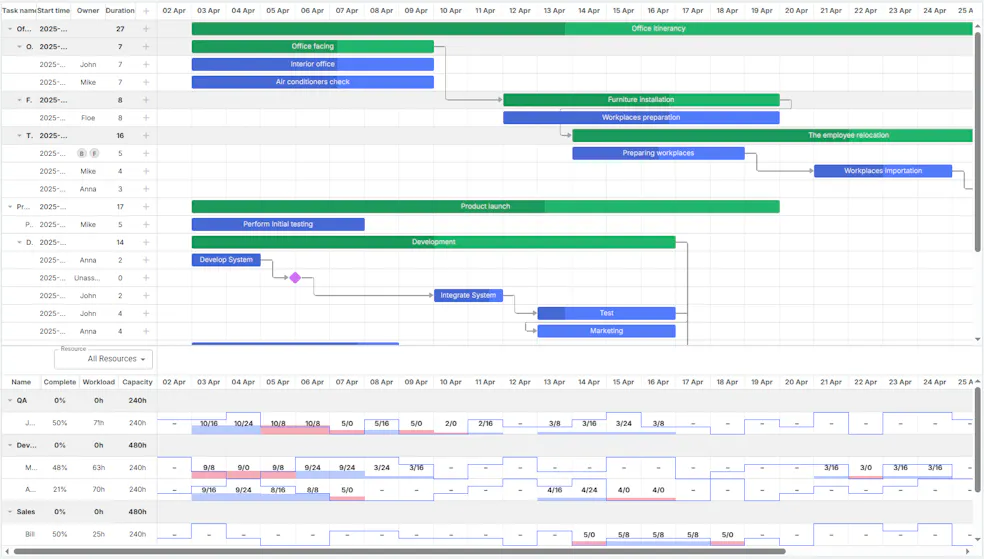Select the Workplaces importation task bar
Viewport: 984px width, 559px height.
(x=883, y=171)
